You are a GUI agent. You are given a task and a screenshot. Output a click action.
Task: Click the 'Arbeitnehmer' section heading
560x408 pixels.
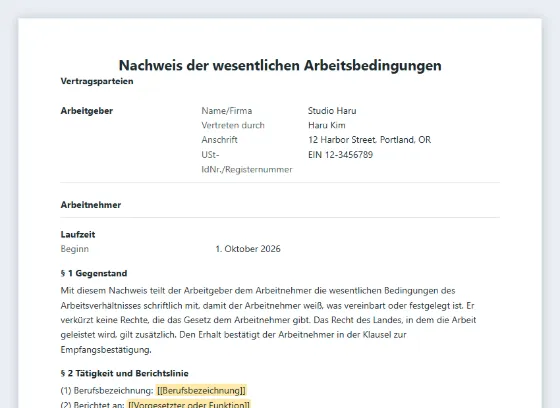[x=91, y=205]
